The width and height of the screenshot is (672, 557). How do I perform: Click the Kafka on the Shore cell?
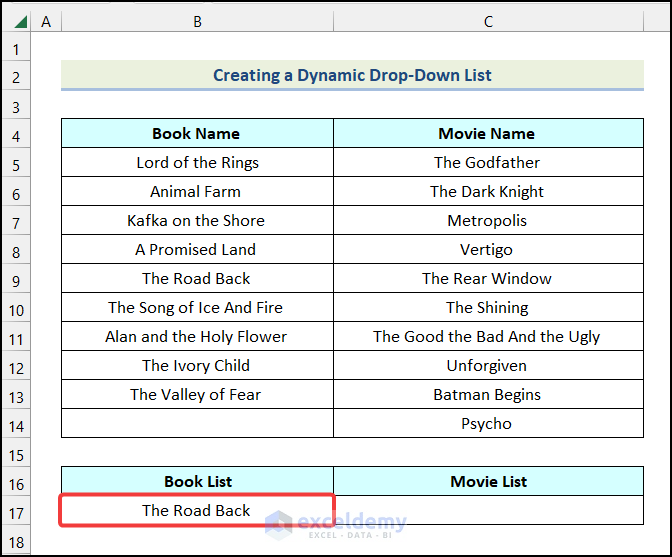click(x=197, y=221)
